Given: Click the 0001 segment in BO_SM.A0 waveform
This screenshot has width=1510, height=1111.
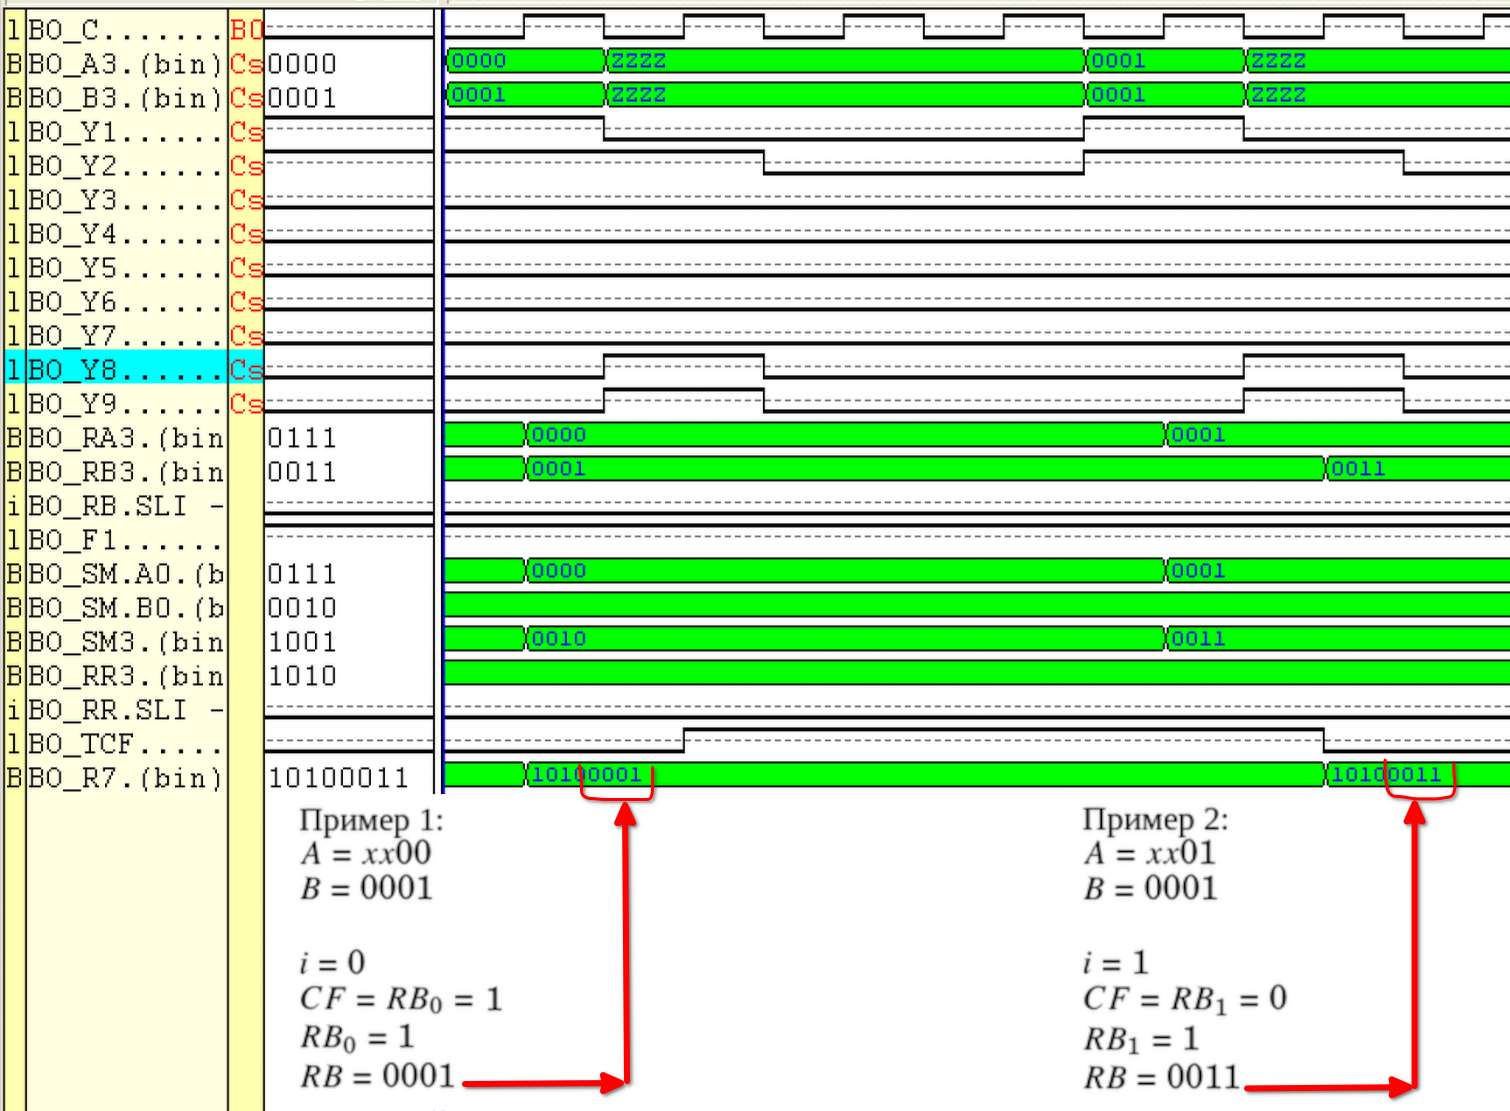Looking at the screenshot, I should 1337,571.
